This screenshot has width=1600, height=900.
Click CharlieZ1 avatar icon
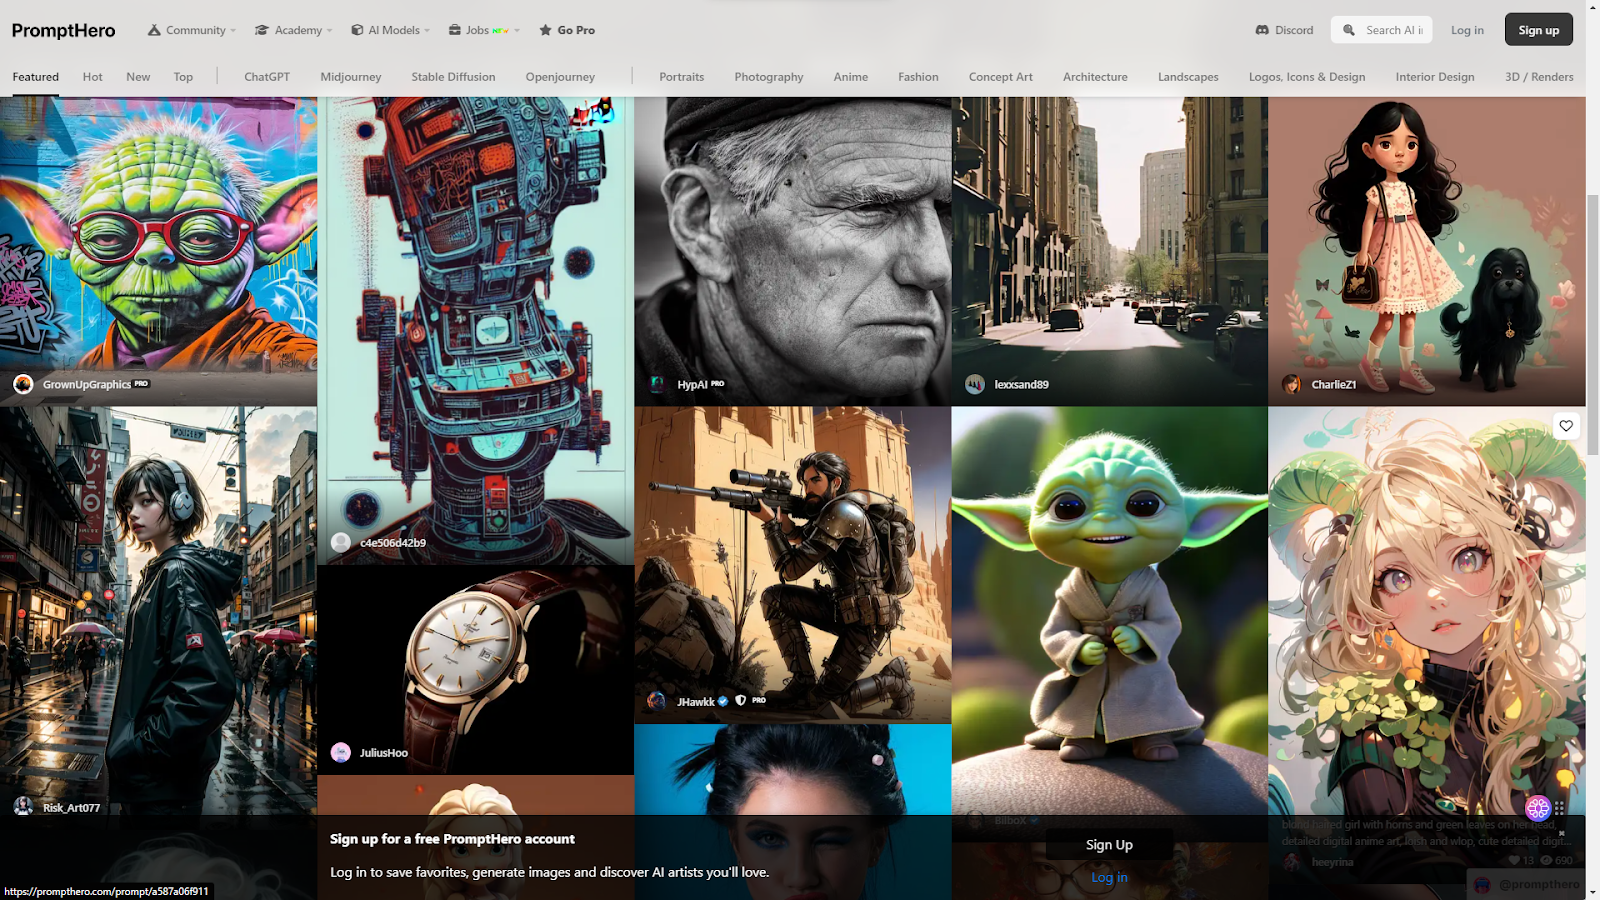1292,384
